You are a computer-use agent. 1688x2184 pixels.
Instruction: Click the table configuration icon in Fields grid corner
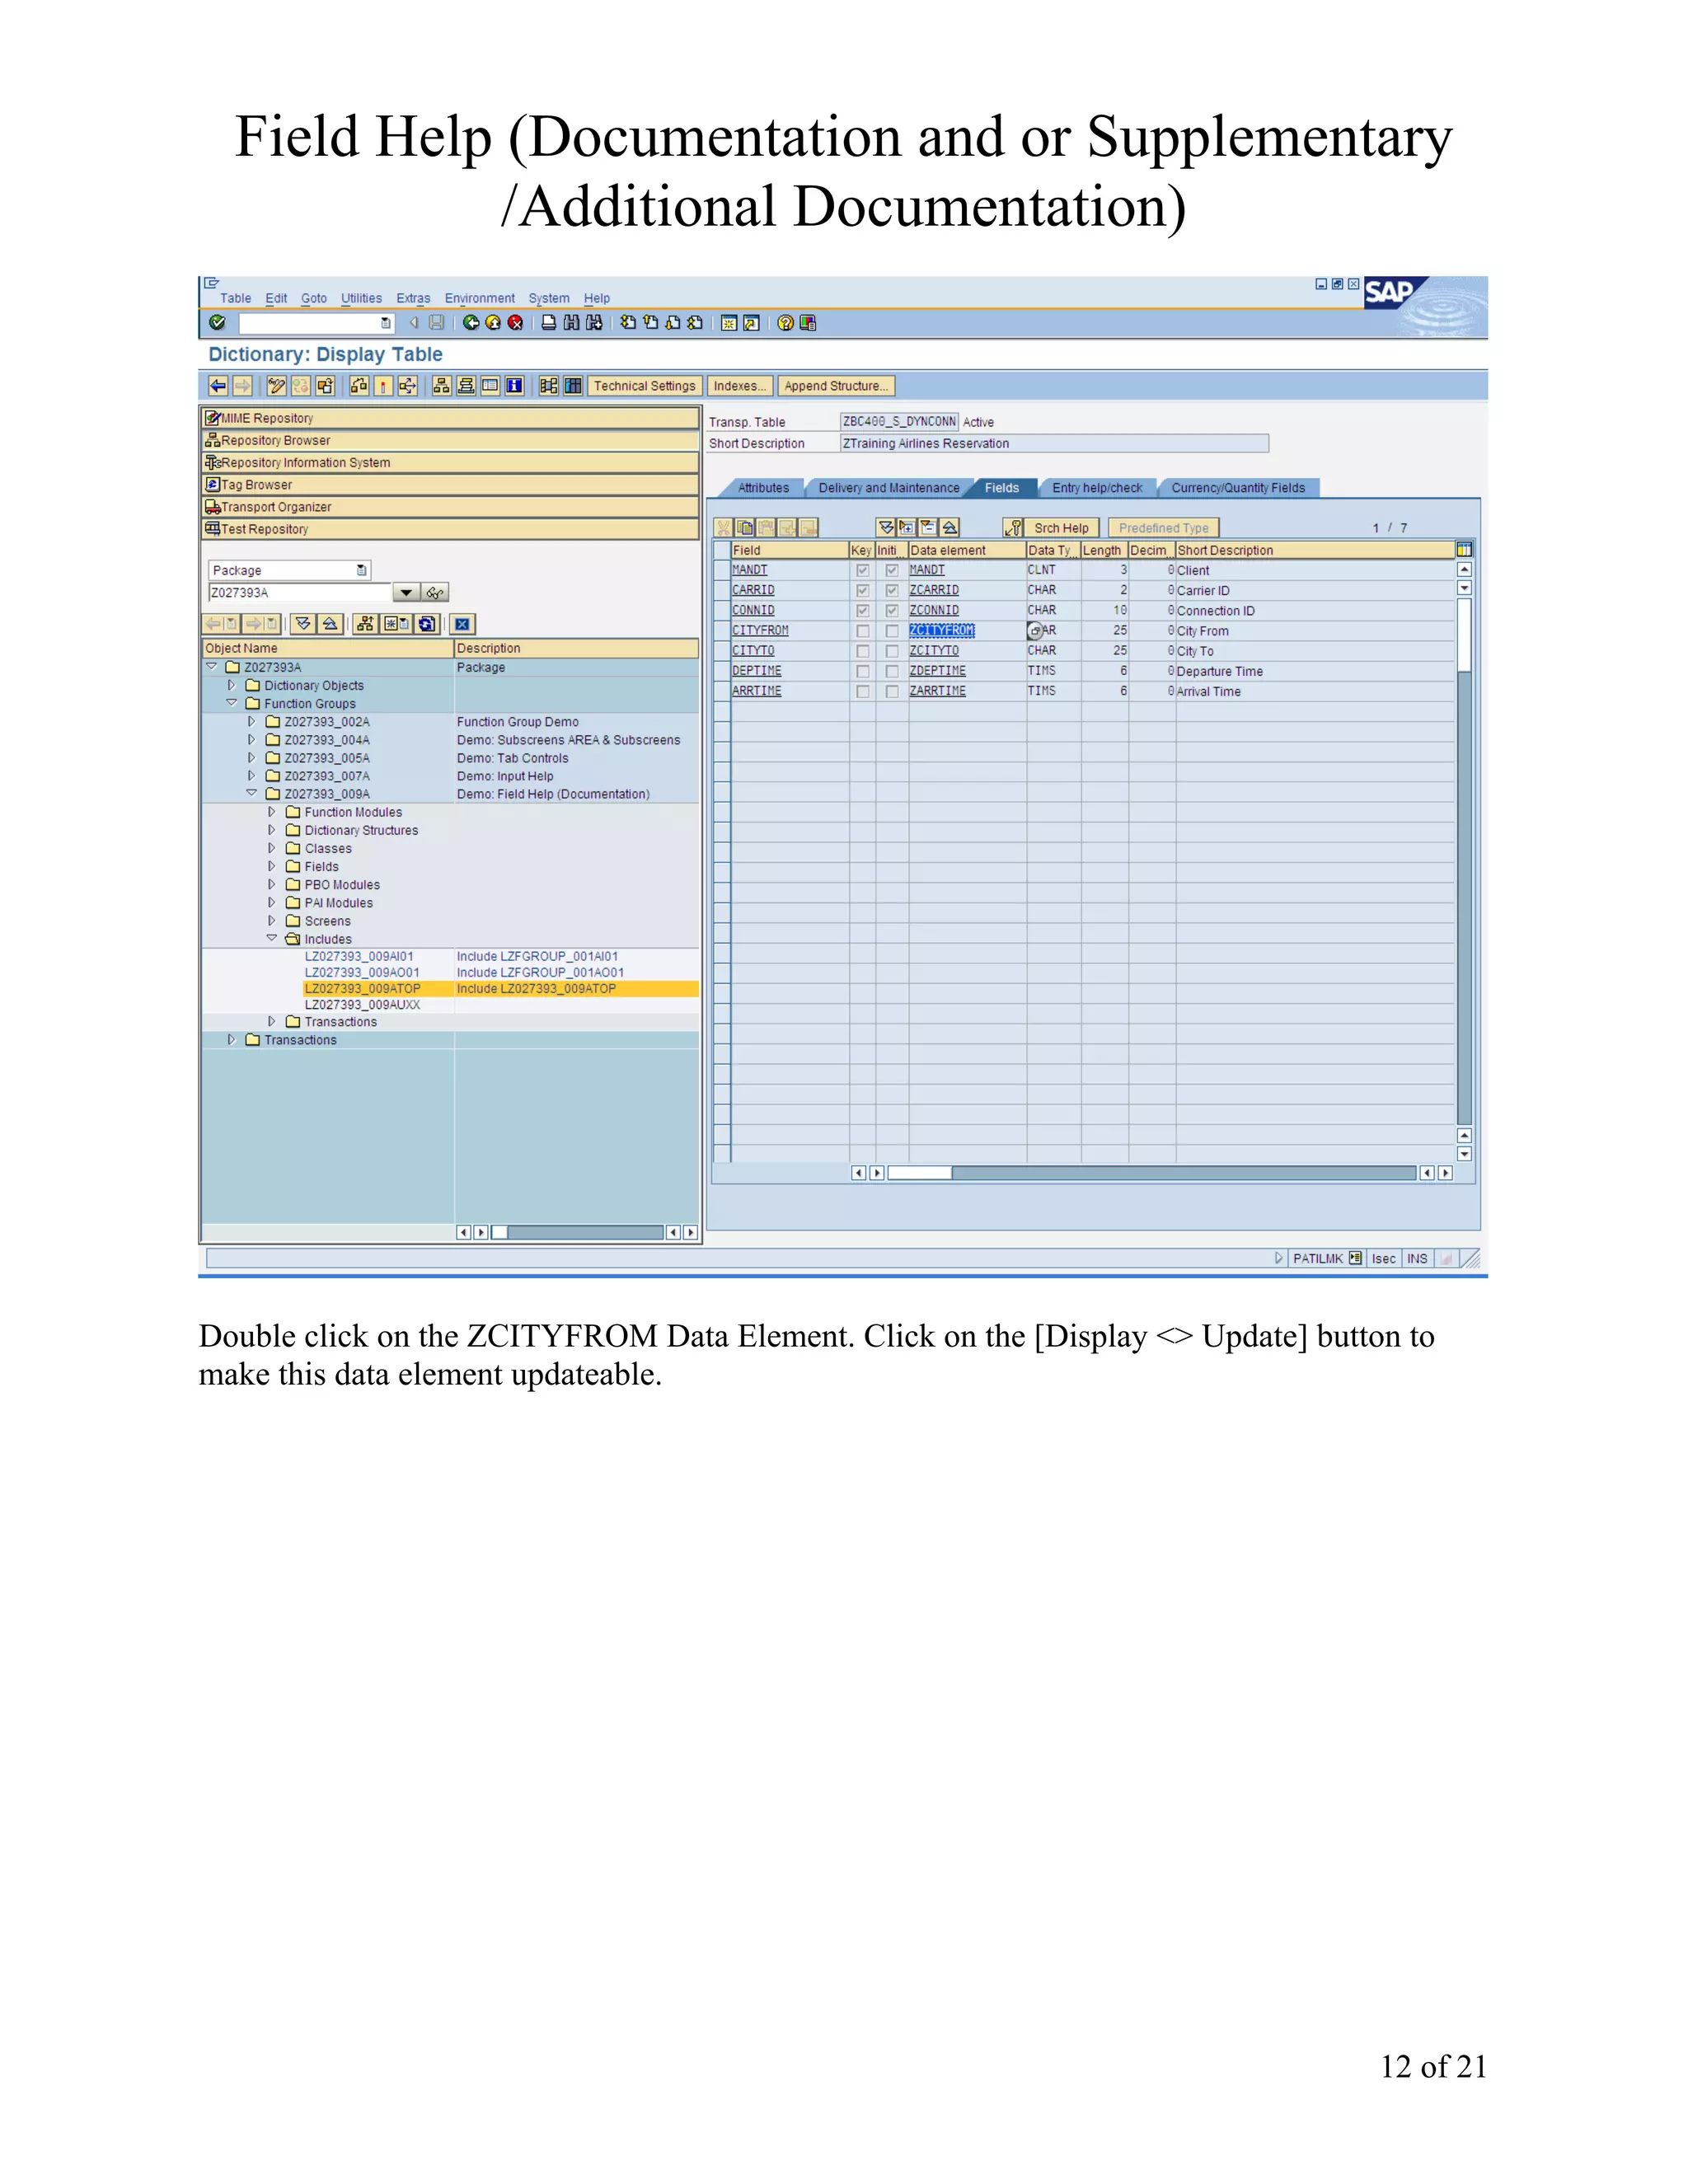[1464, 550]
